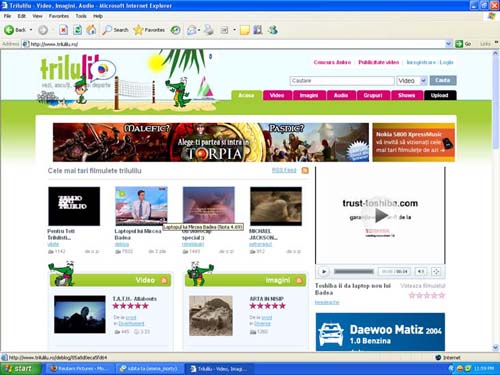Screen dimensions: 500x375
Task: Click the small play button in player controls
Action: (x=324, y=271)
